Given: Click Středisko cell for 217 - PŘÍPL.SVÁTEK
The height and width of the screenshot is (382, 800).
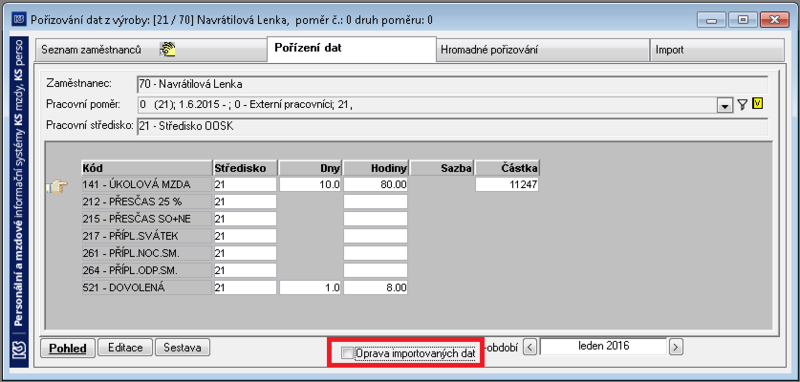Looking at the screenshot, I should (245, 236).
